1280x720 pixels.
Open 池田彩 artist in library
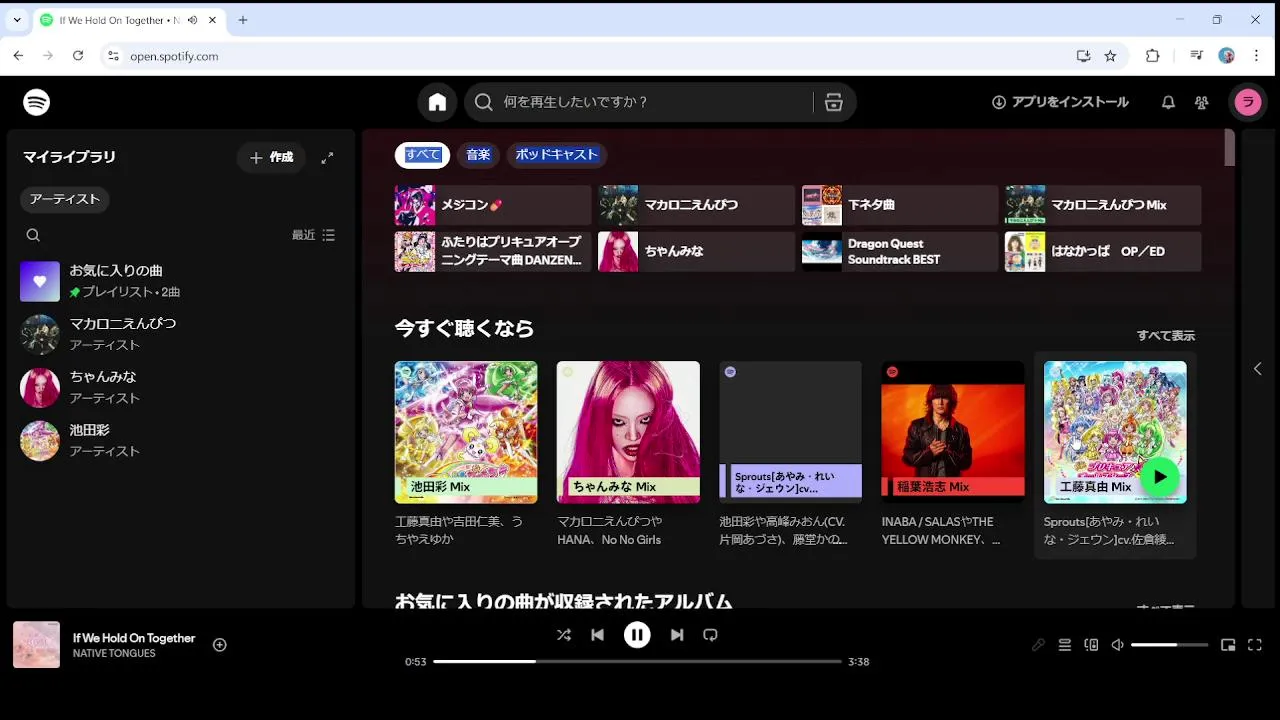click(x=180, y=441)
